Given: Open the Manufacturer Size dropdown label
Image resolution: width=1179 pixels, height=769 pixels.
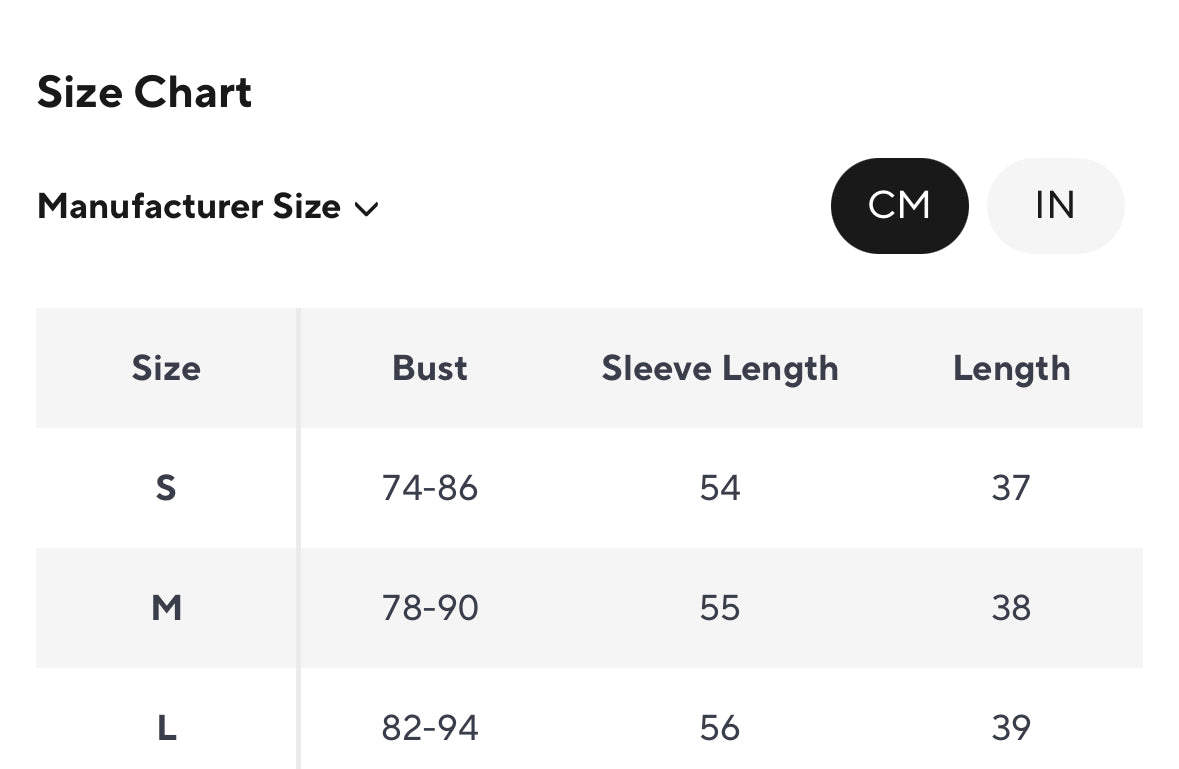Looking at the screenshot, I should point(189,206).
